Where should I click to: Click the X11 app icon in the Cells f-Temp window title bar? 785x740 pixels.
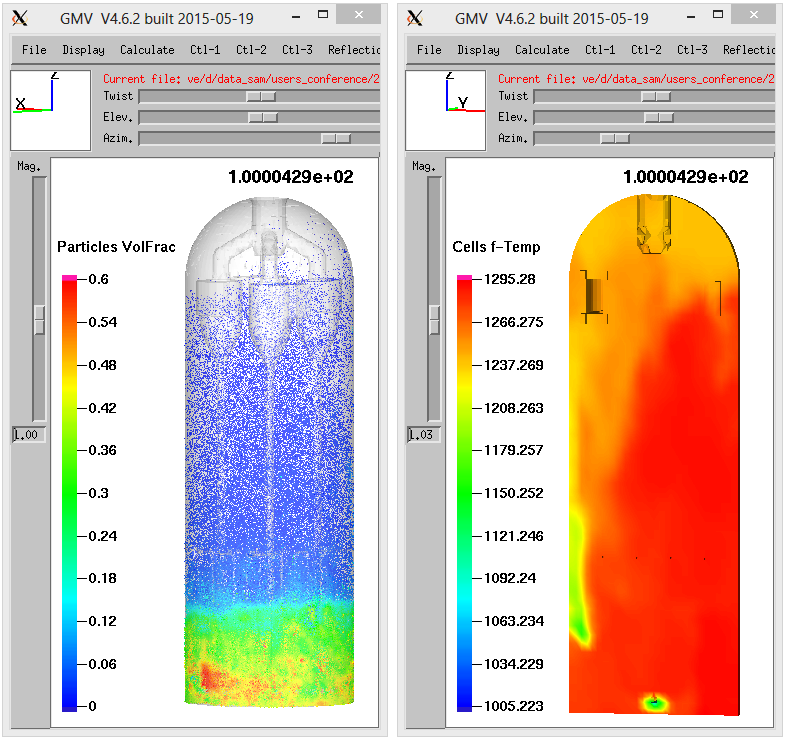pyautogui.click(x=416, y=18)
